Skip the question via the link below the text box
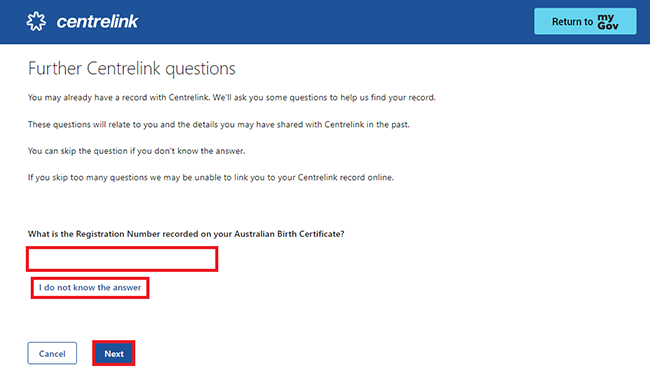This screenshot has height=390, width=650. pos(90,288)
